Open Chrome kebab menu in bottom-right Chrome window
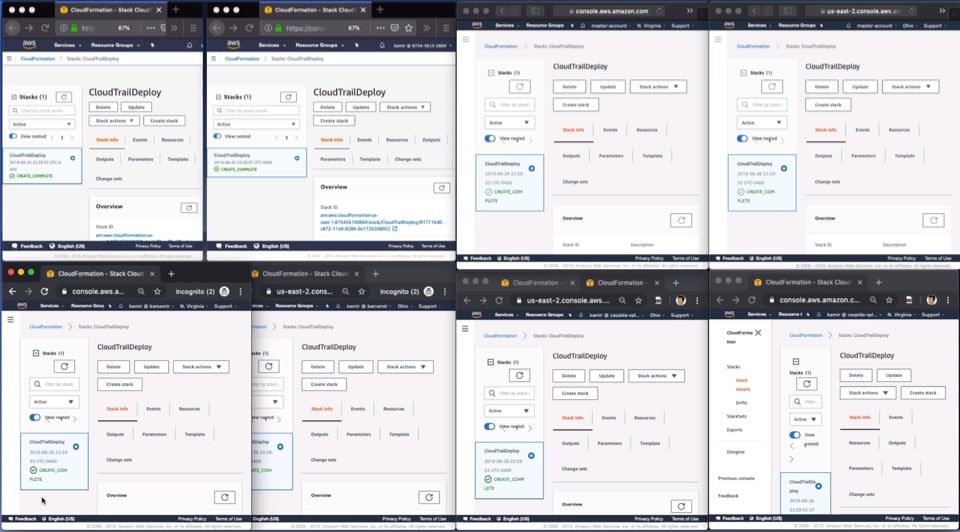The image size is (960, 532). click(x=948, y=300)
